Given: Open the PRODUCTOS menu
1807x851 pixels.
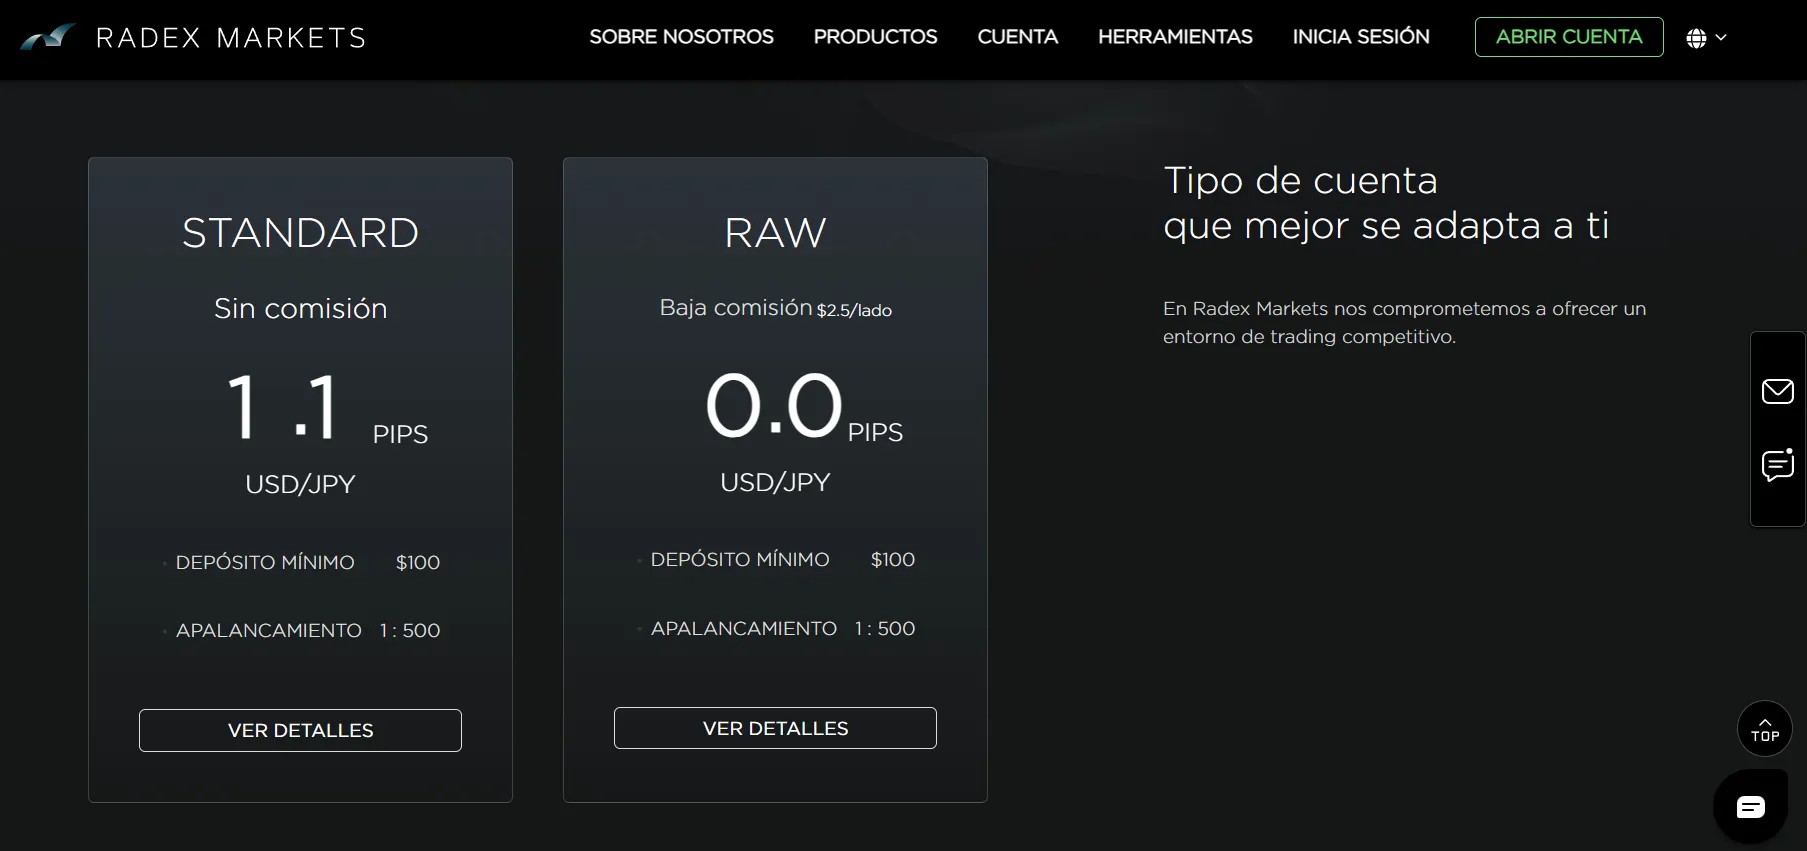Looking at the screenshot, I should pos(875,37).
